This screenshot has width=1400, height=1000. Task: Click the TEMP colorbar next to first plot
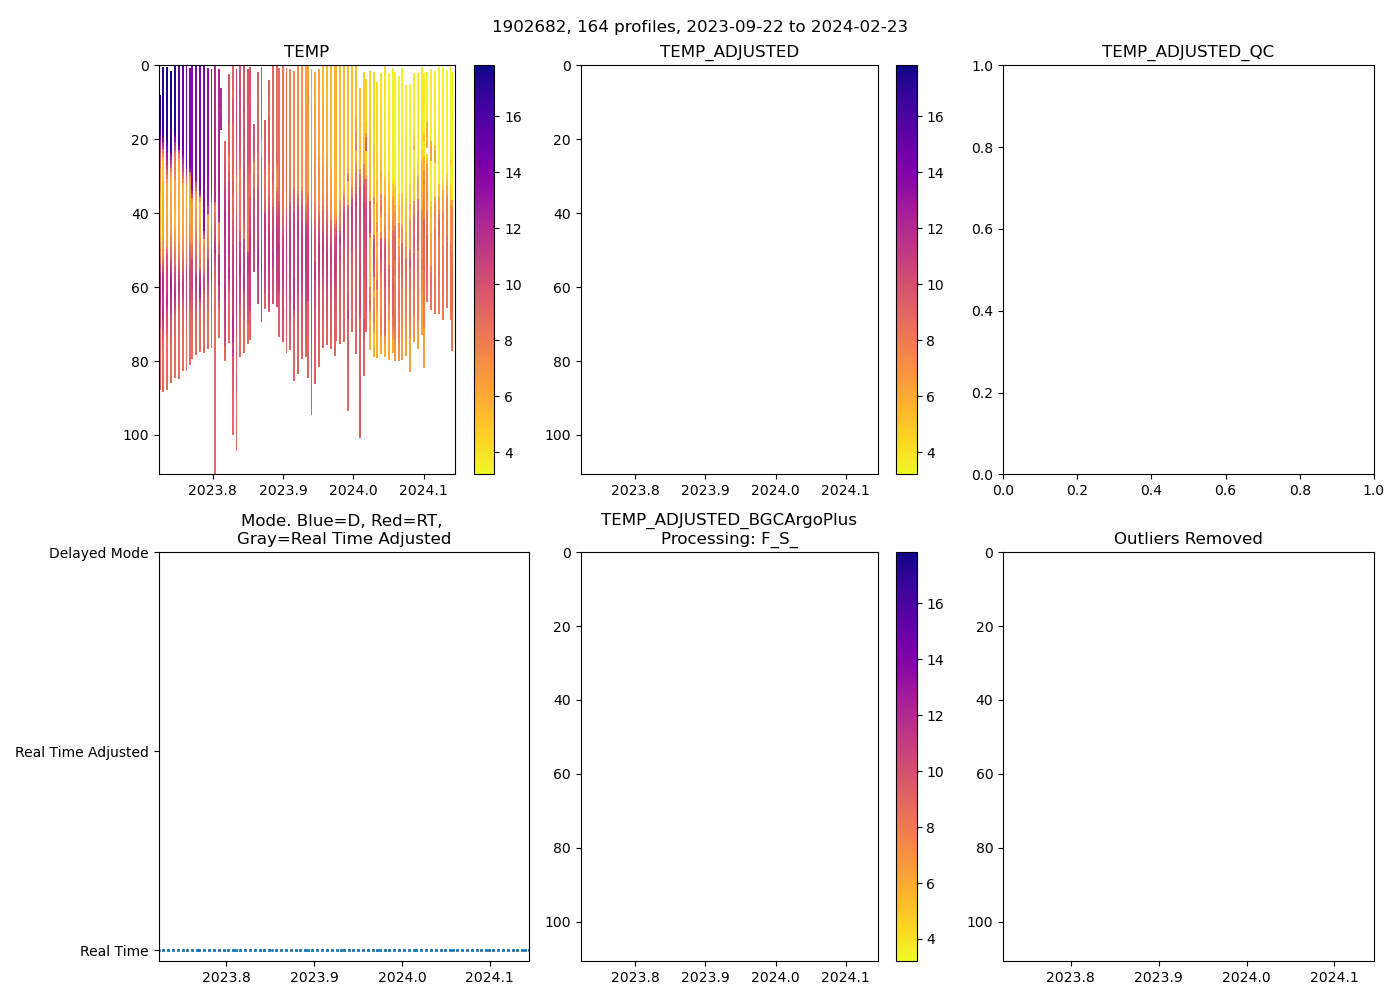tap(484, 270)
